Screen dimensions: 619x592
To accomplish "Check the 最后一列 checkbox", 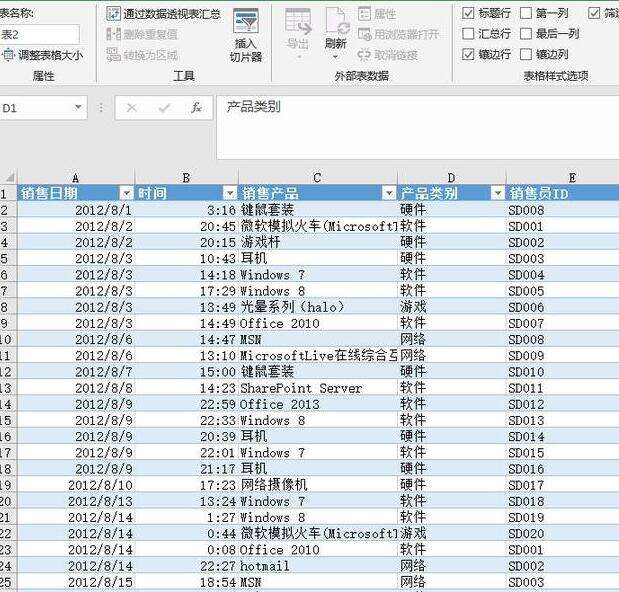I will [x=526, y=34].
